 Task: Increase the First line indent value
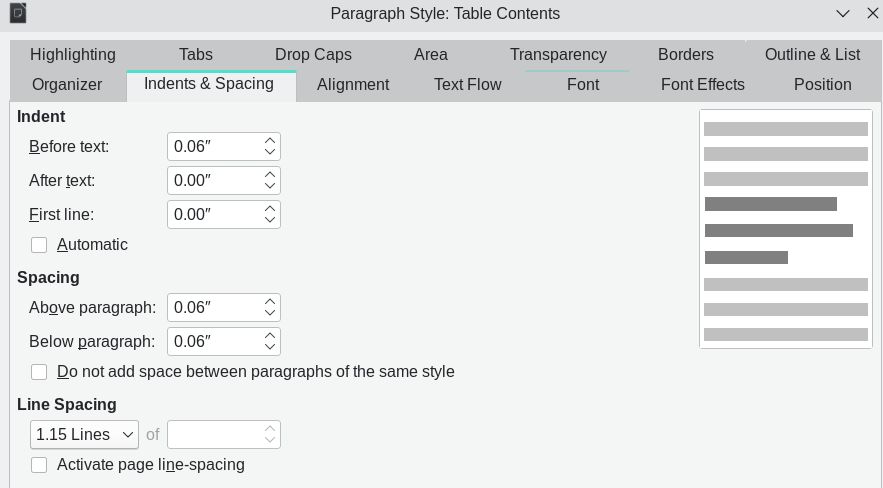click(x=270, y=209)
